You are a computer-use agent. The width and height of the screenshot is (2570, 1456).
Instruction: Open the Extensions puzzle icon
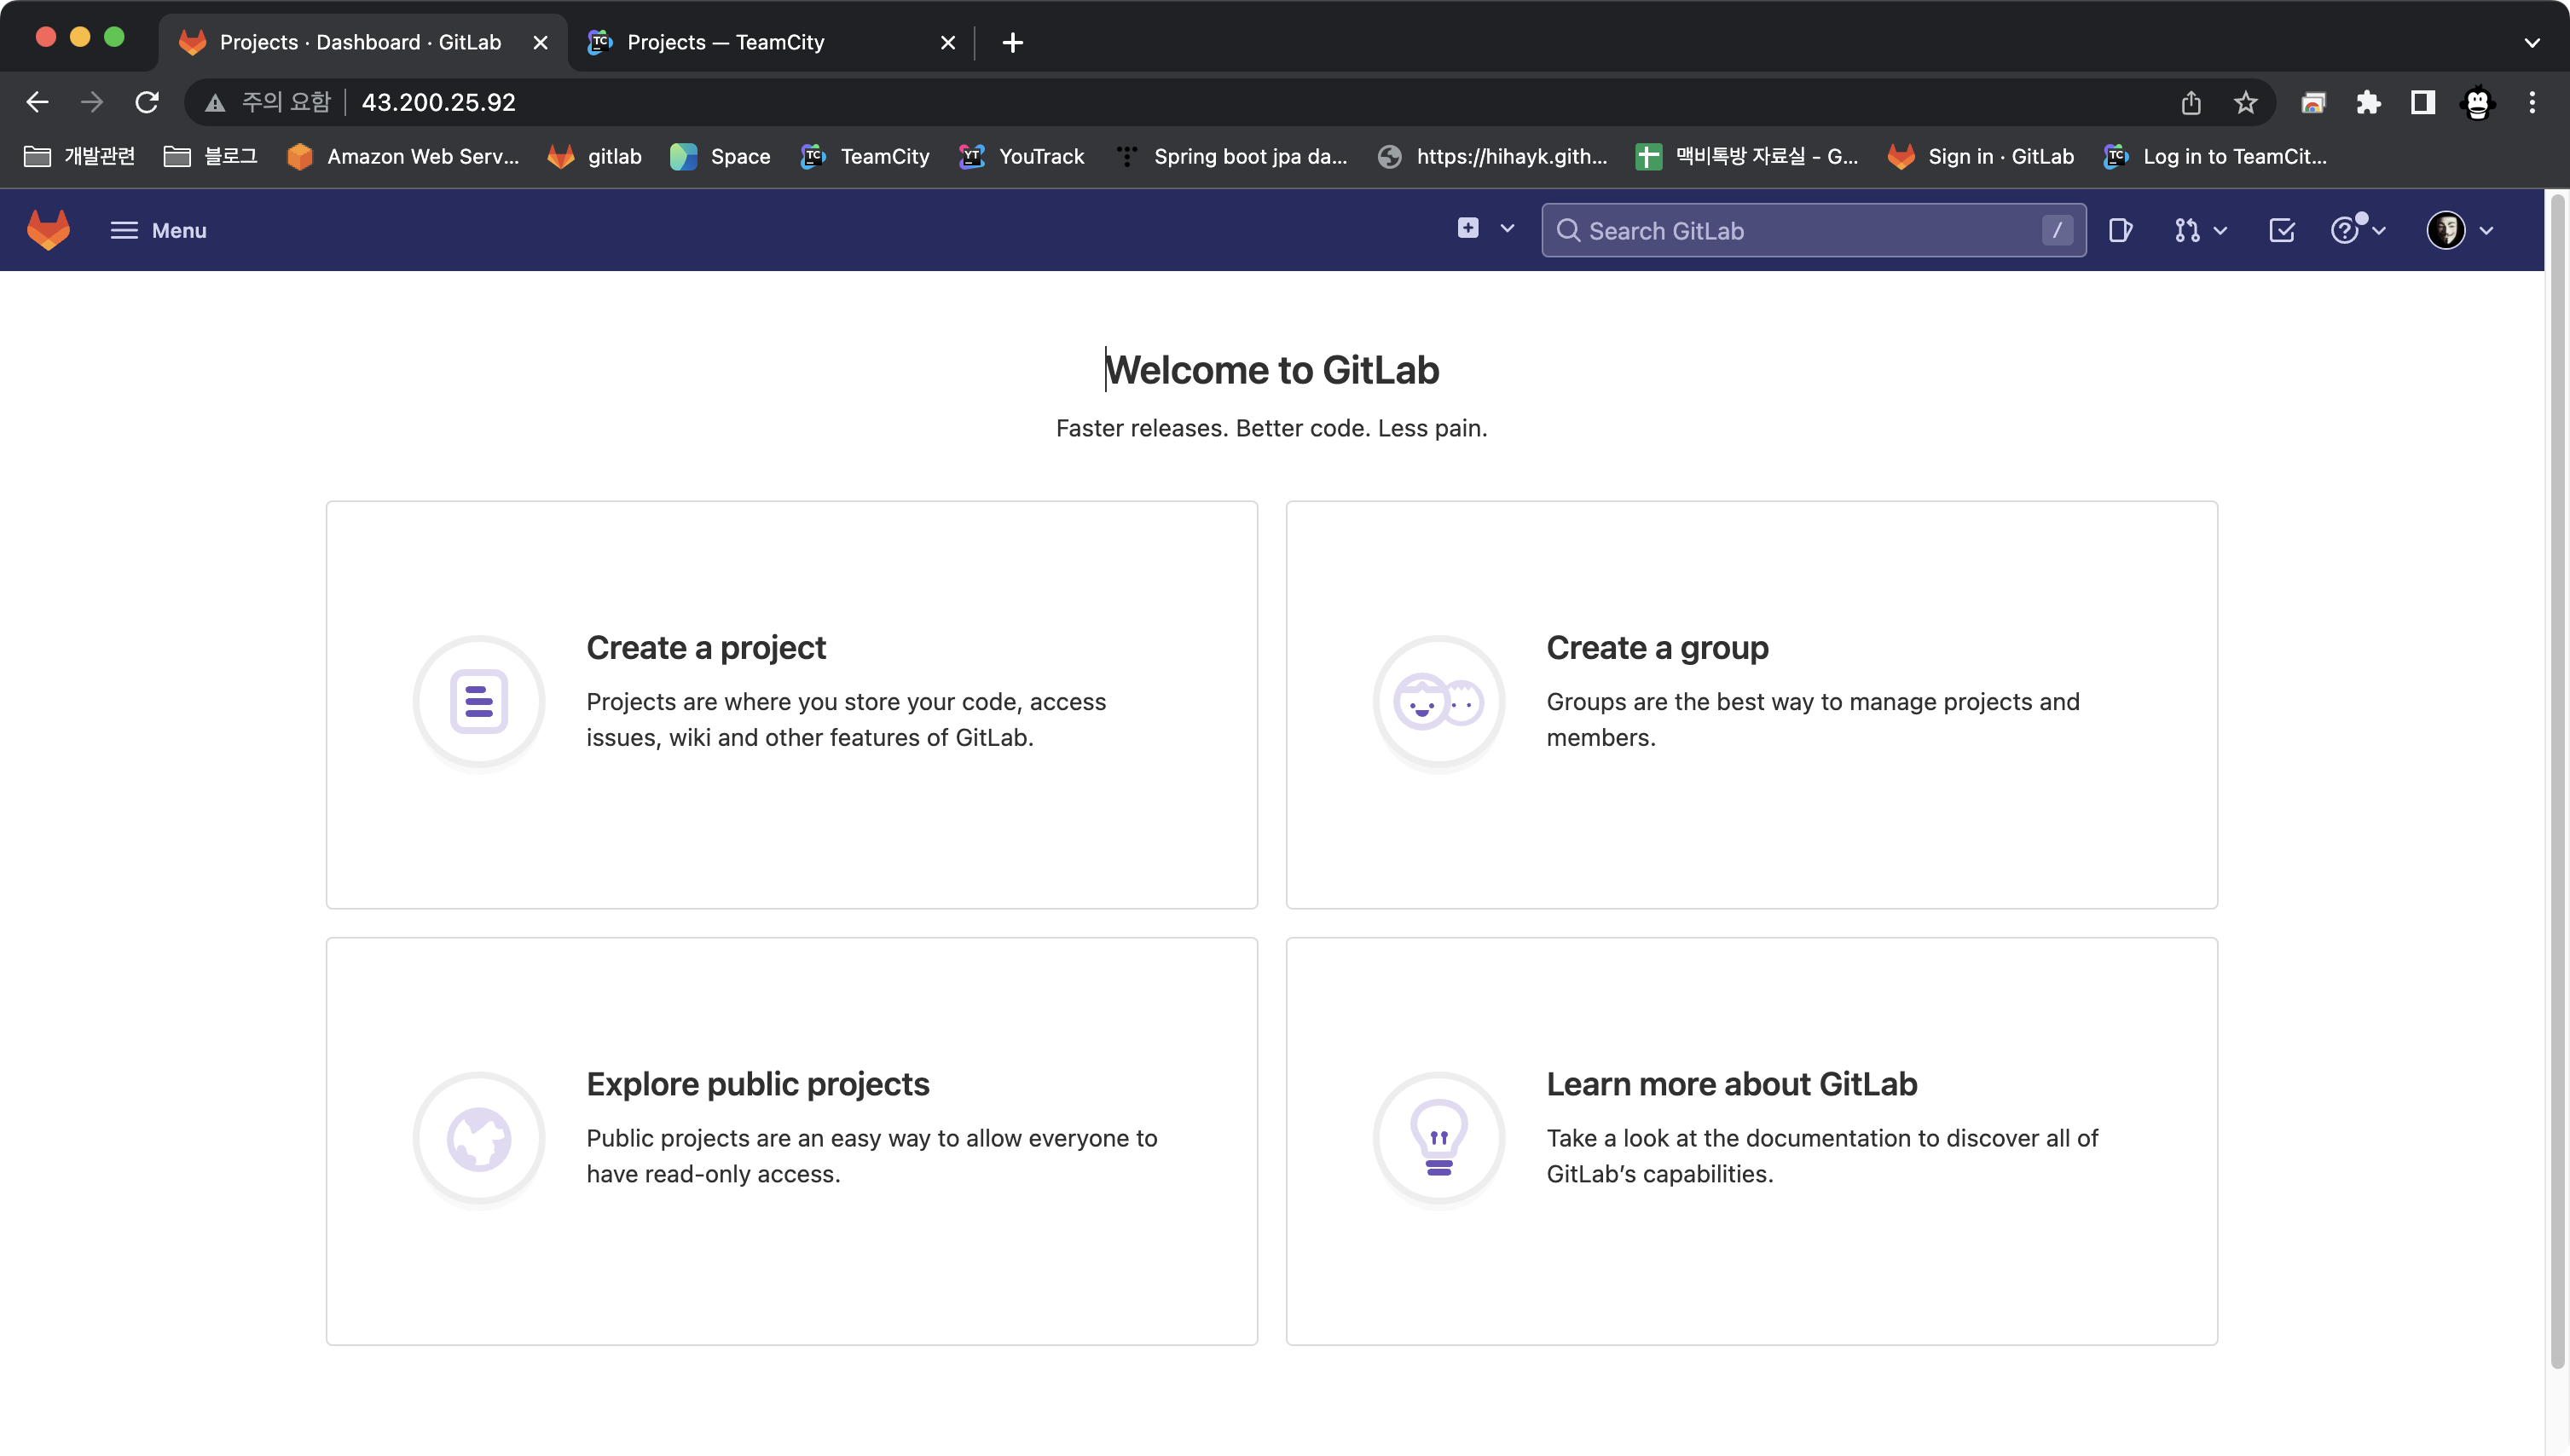(x=2368, y=102)
